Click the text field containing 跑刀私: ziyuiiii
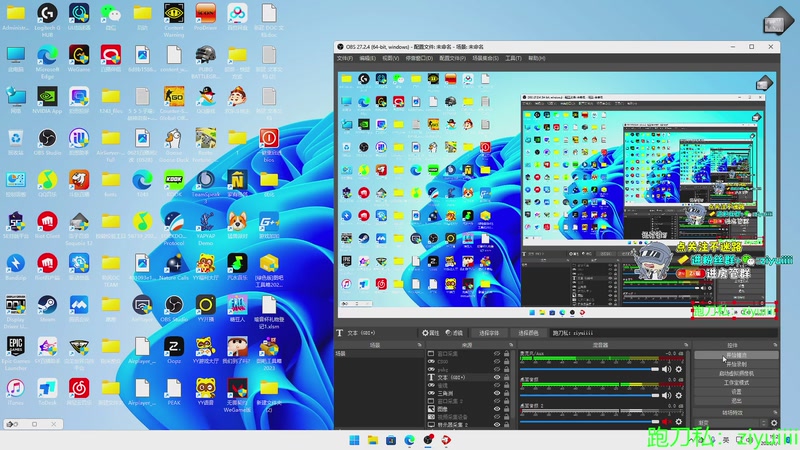 663,333
